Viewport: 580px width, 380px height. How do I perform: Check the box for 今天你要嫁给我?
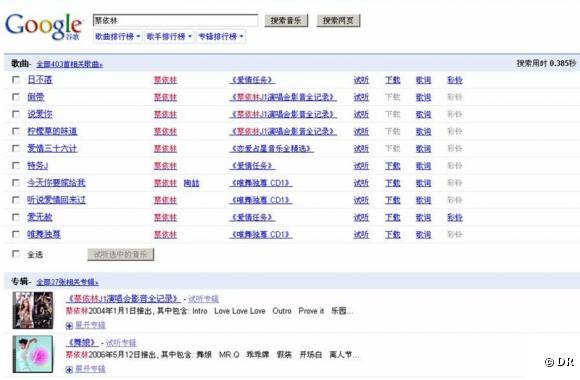16,183
